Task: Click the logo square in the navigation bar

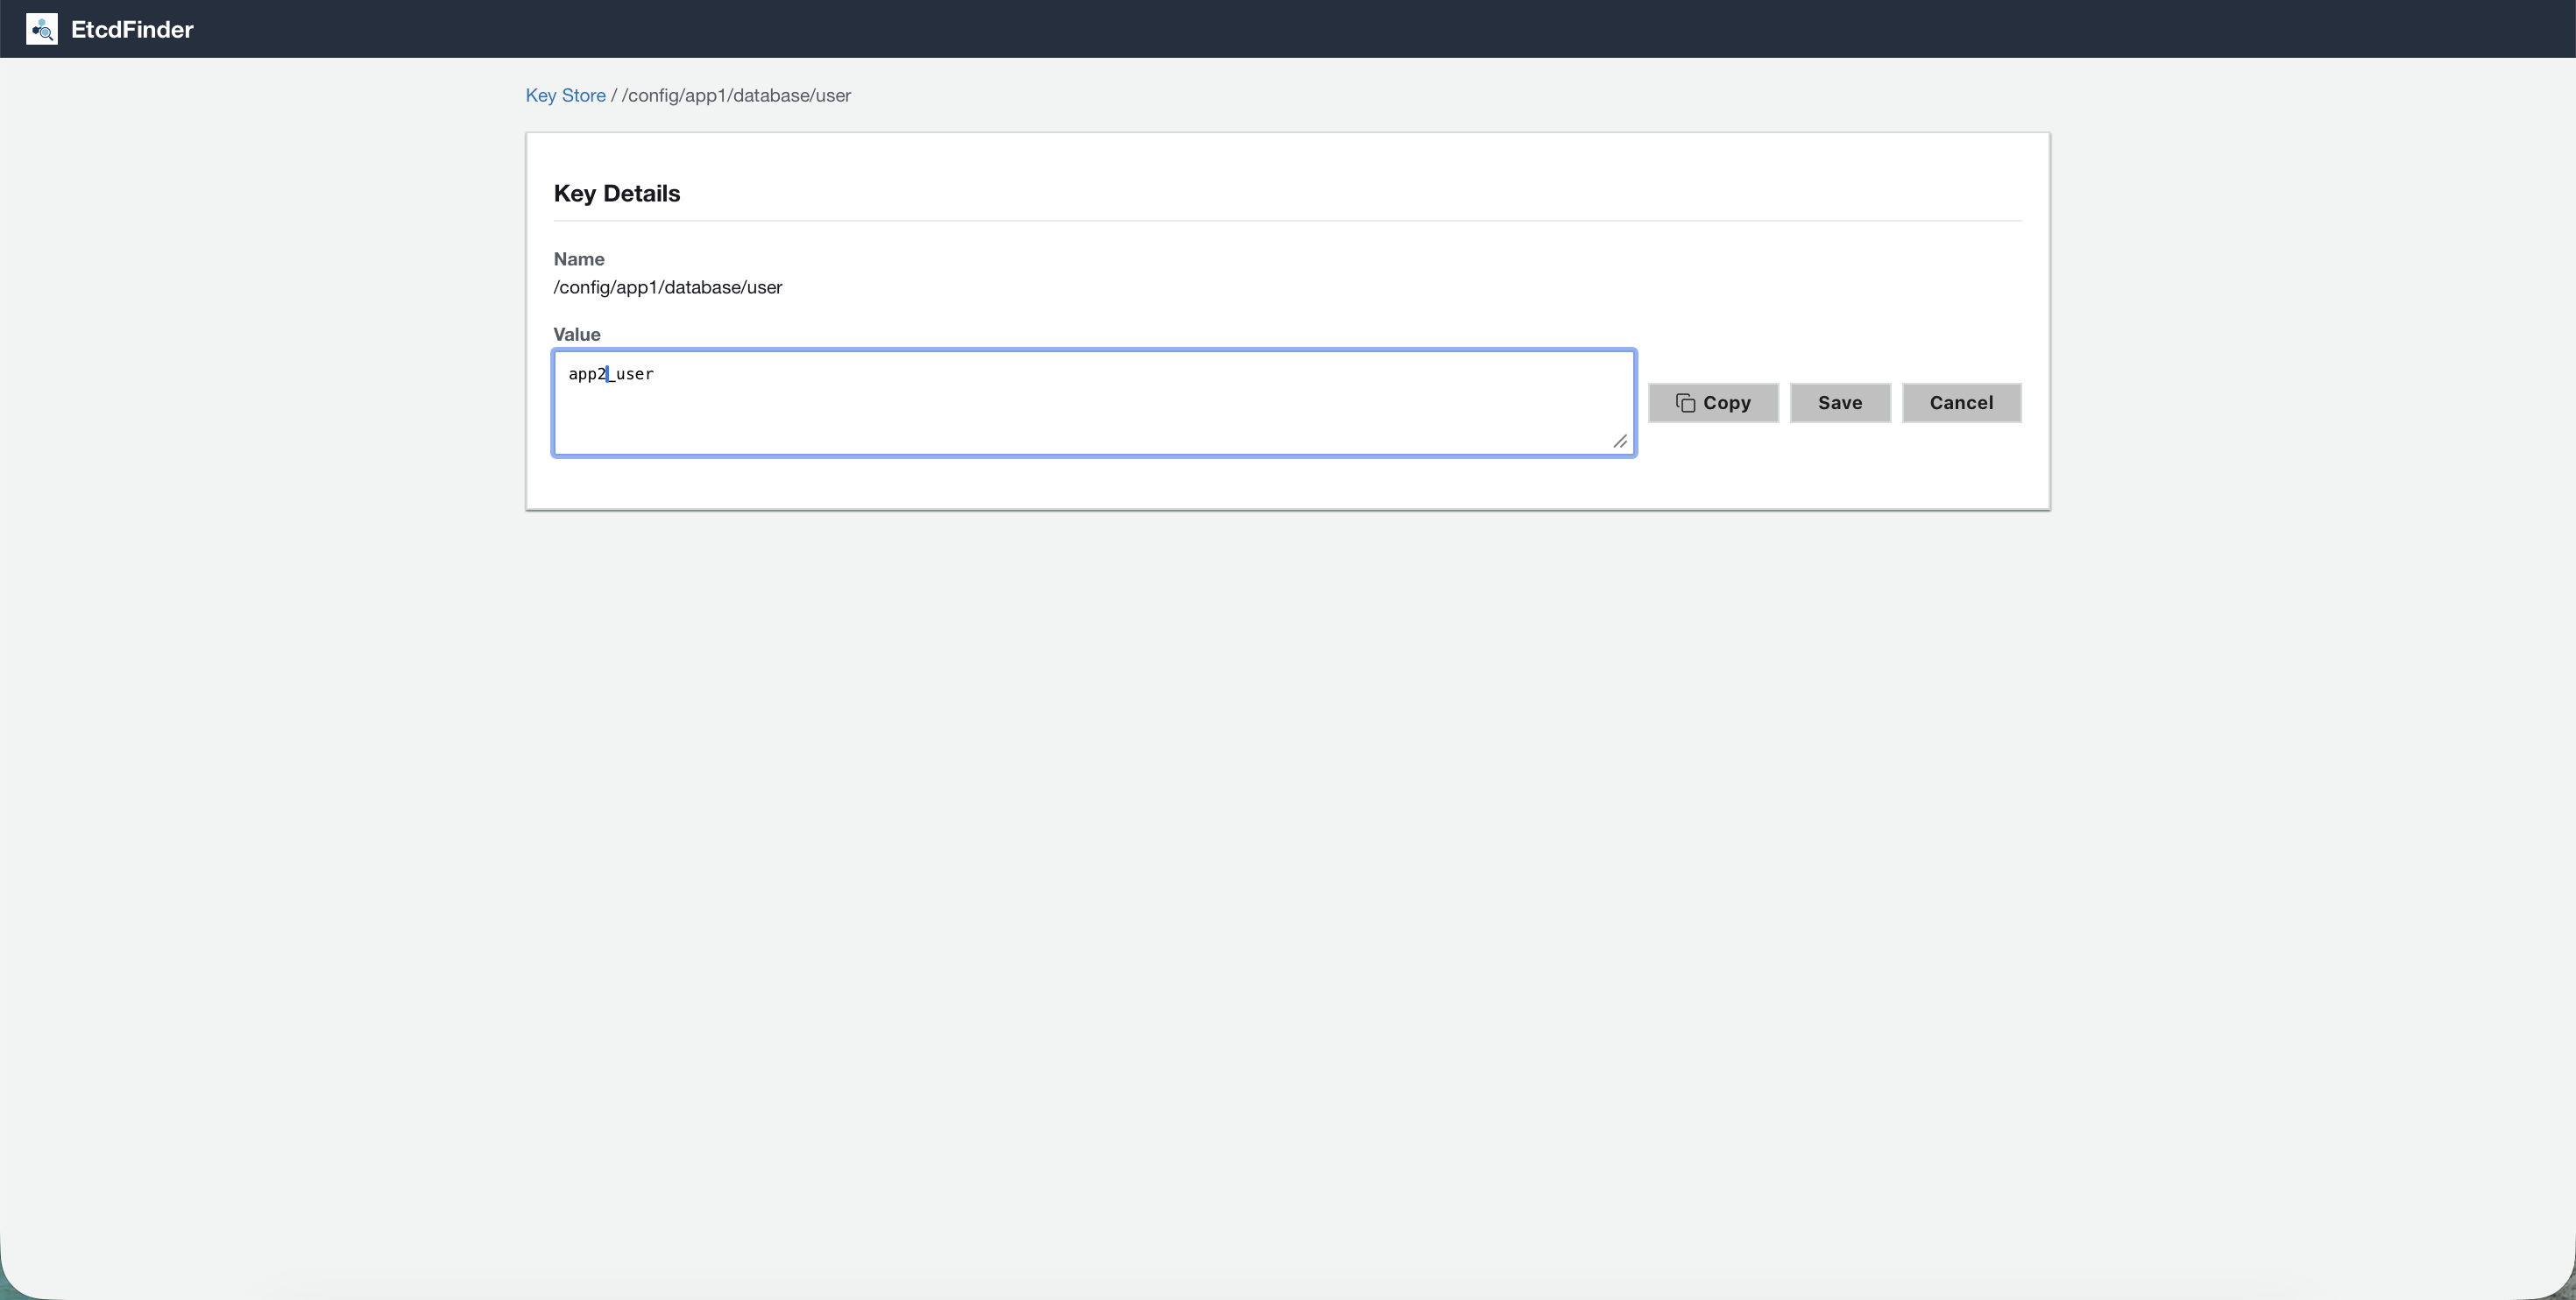Action: coord(41,29)
